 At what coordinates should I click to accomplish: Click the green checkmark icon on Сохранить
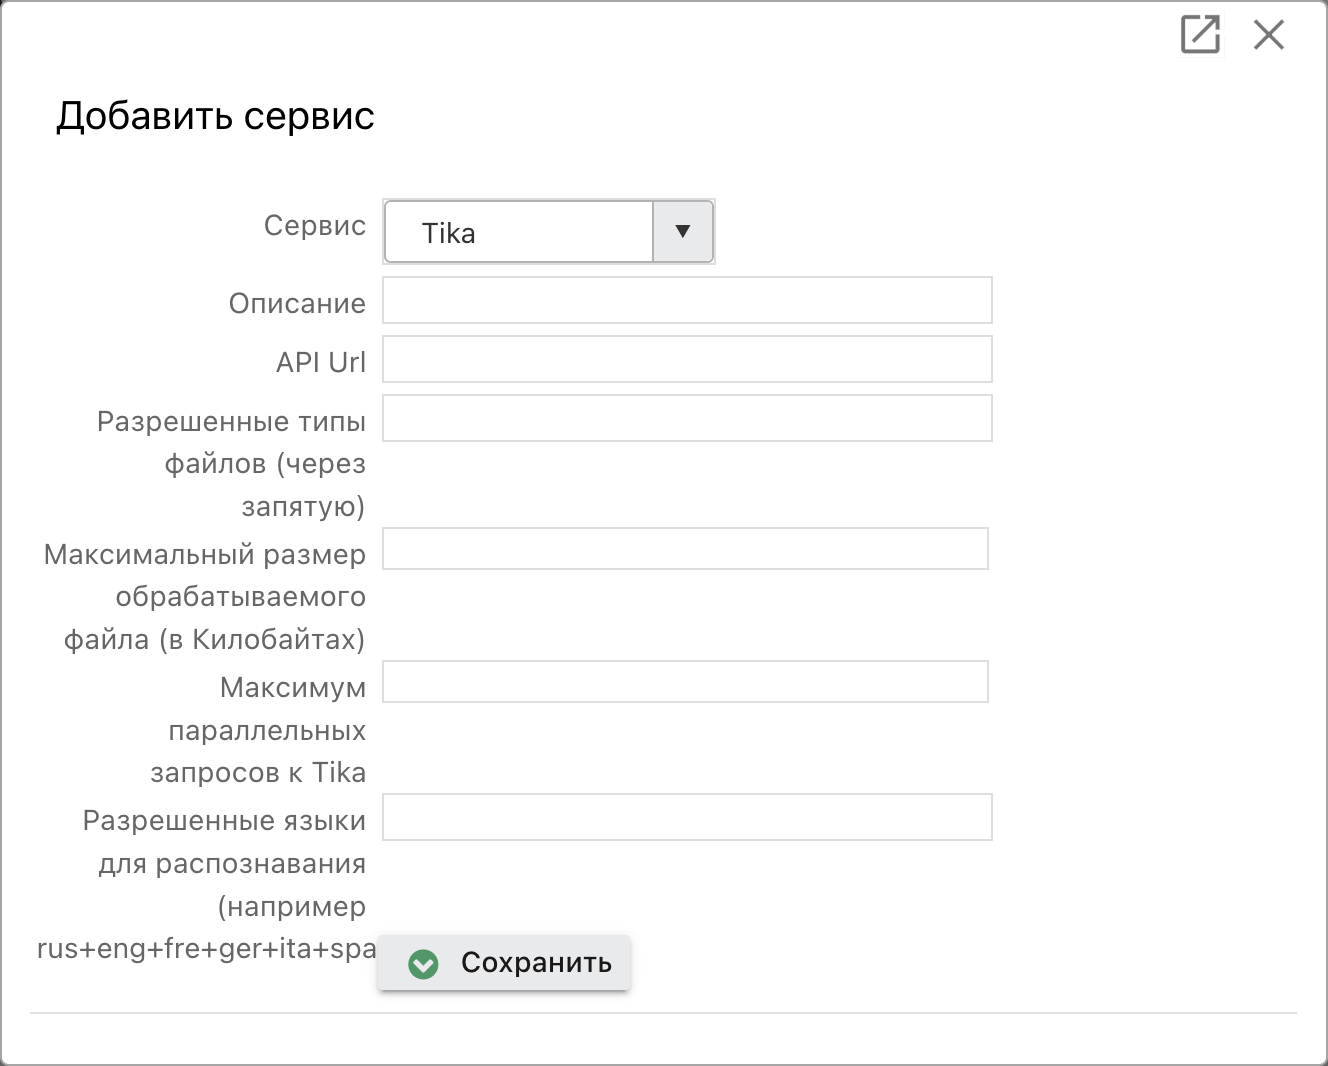[423, 964]
